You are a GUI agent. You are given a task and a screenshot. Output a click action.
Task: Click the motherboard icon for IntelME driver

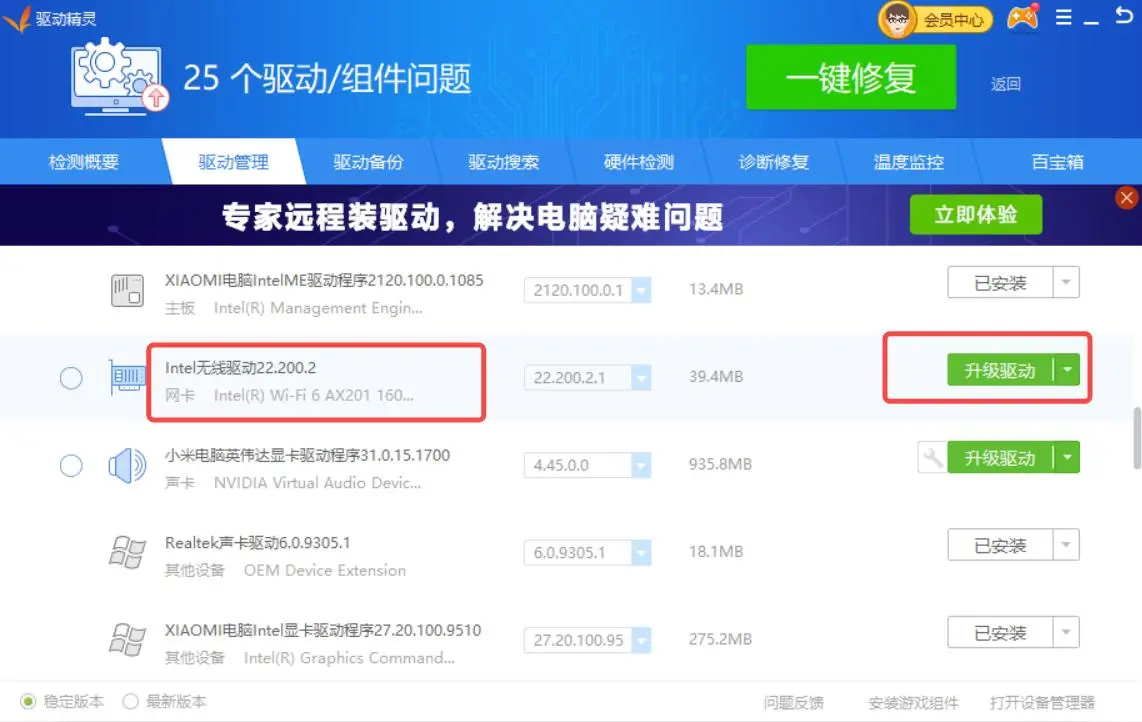(x=128, y=291)
